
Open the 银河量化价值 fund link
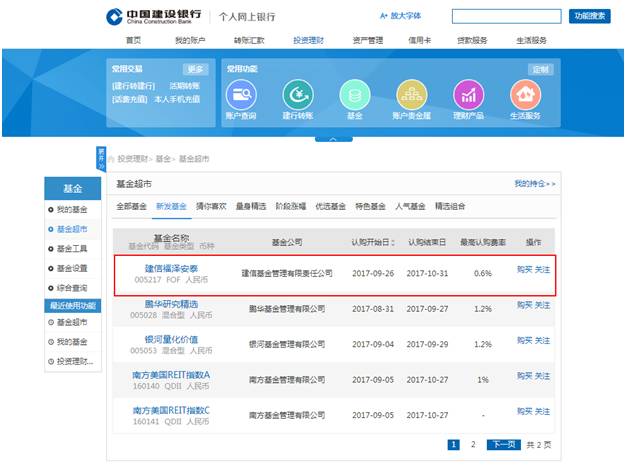click(171, 340)
